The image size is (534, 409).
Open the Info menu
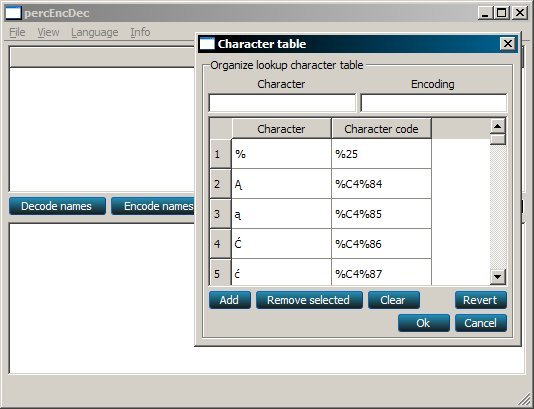pos(140,32)
